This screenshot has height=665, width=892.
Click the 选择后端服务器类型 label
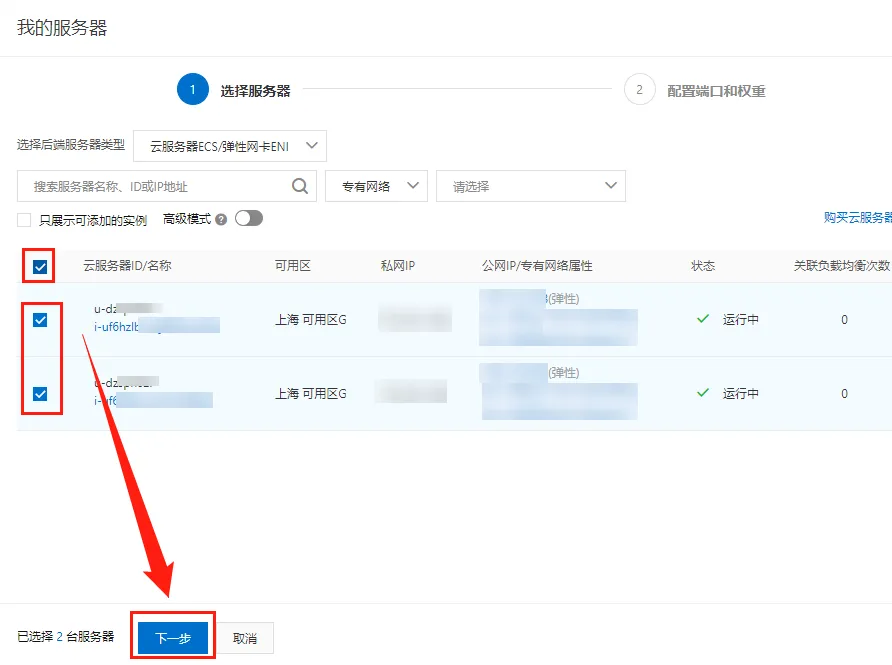pyautogui.click(x=71, y=145)
